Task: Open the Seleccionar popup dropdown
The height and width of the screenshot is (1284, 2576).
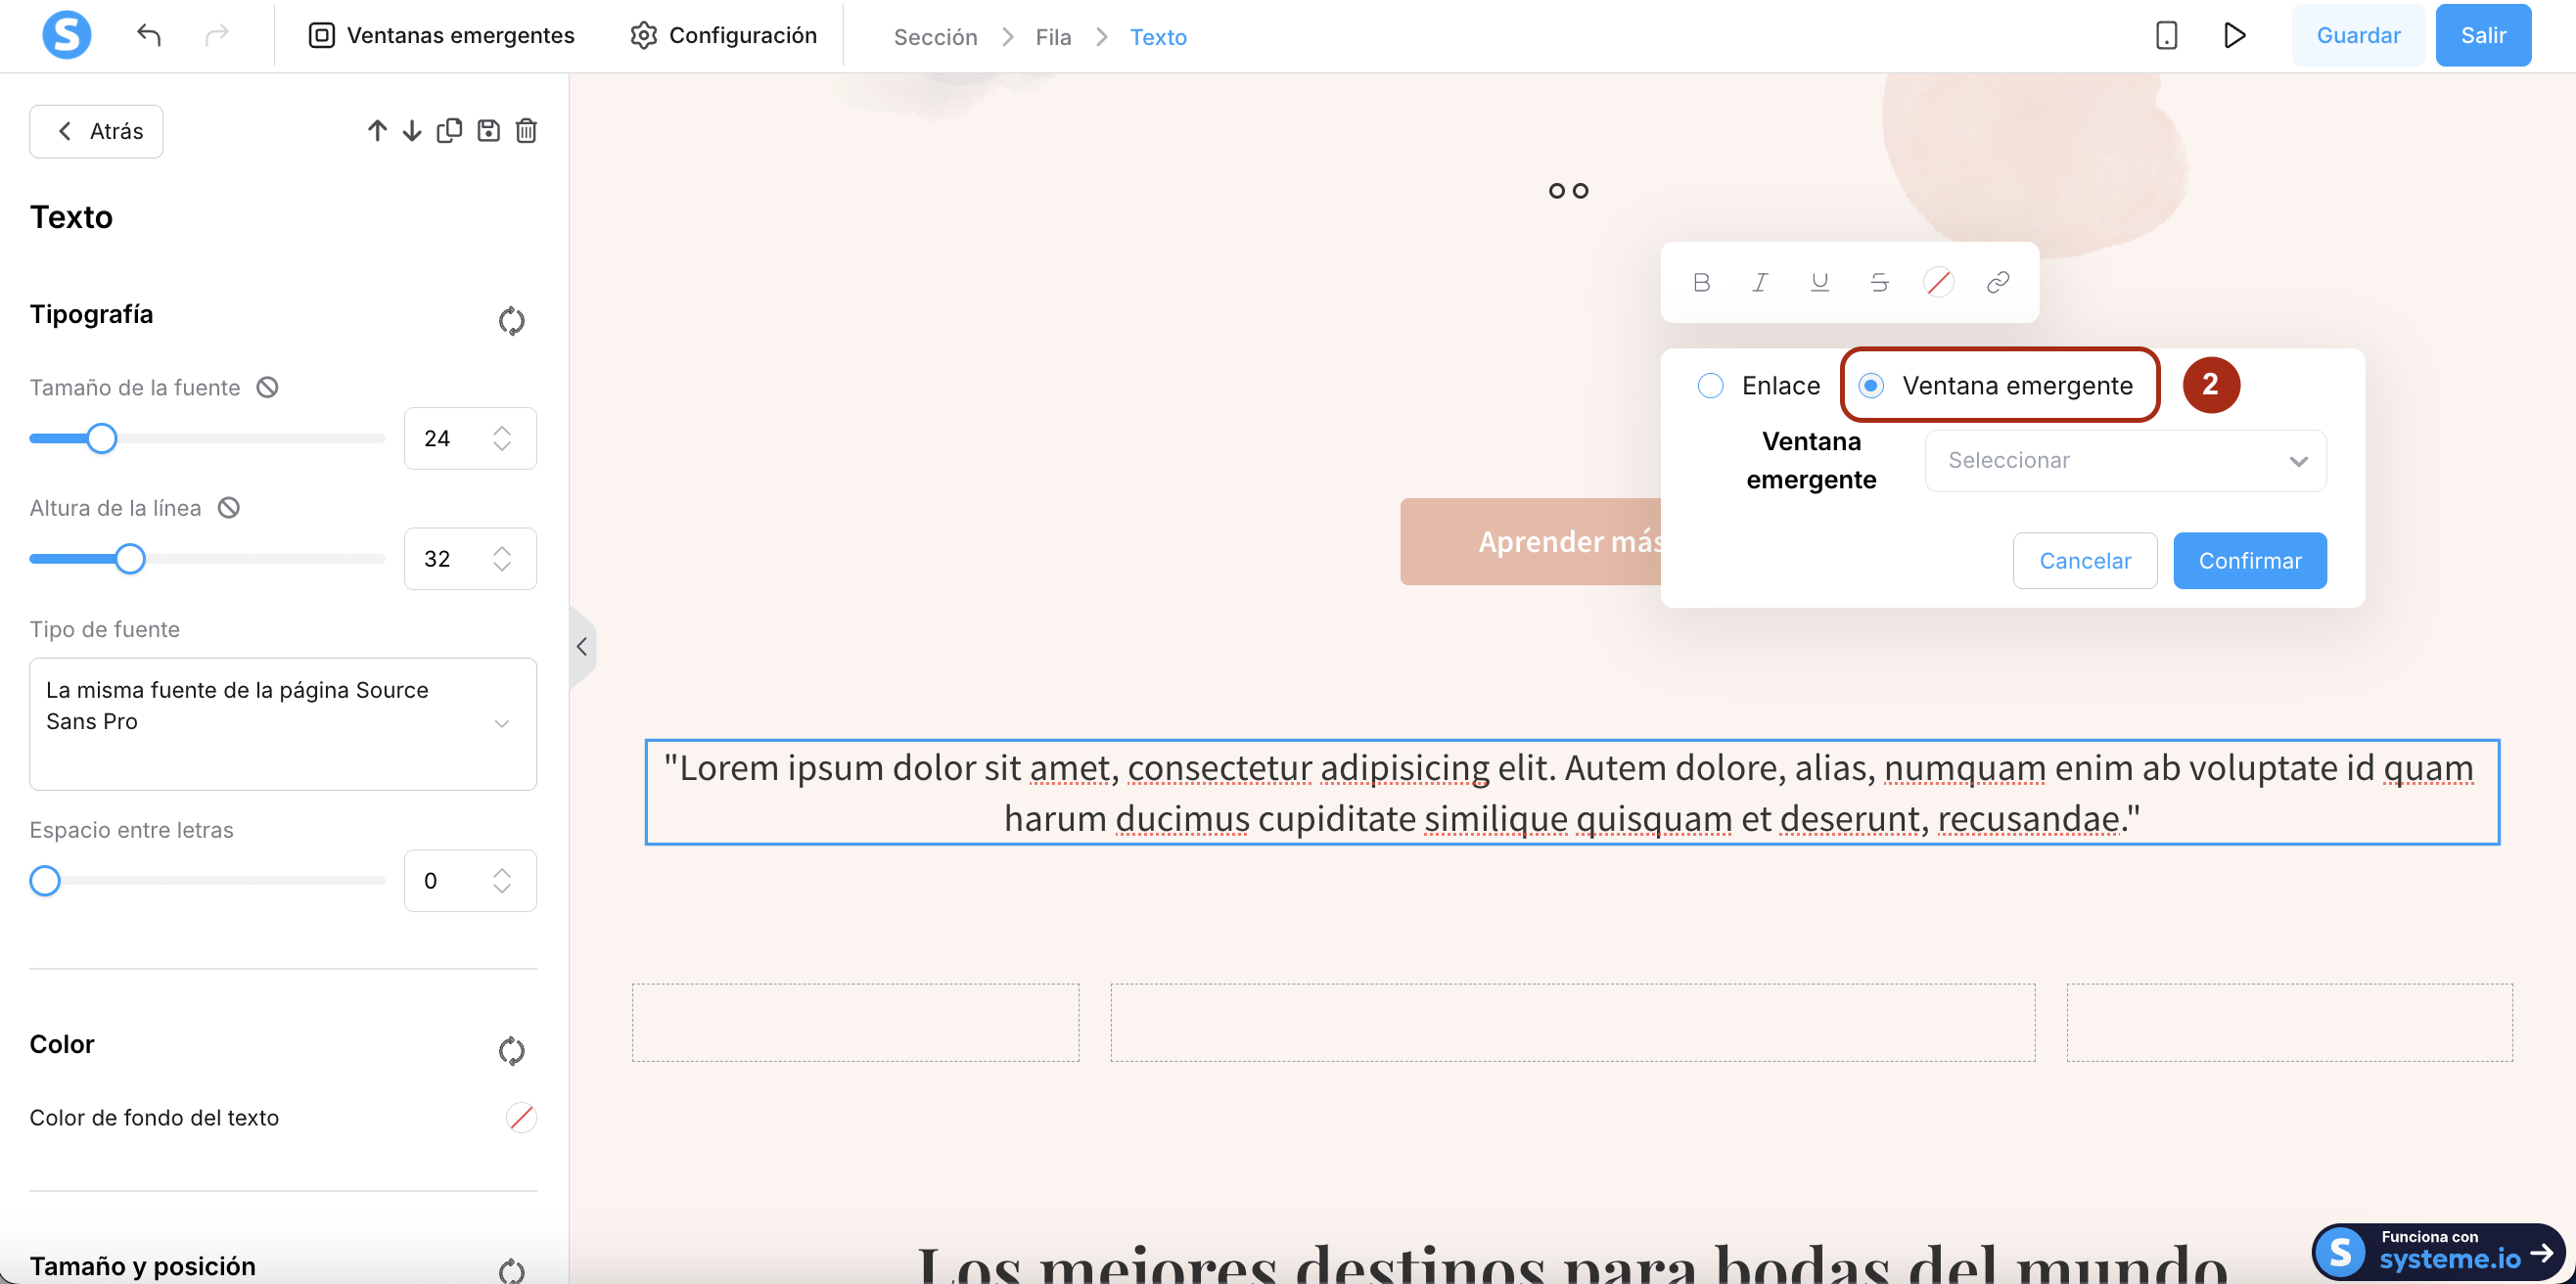Action: (2125, 461)
